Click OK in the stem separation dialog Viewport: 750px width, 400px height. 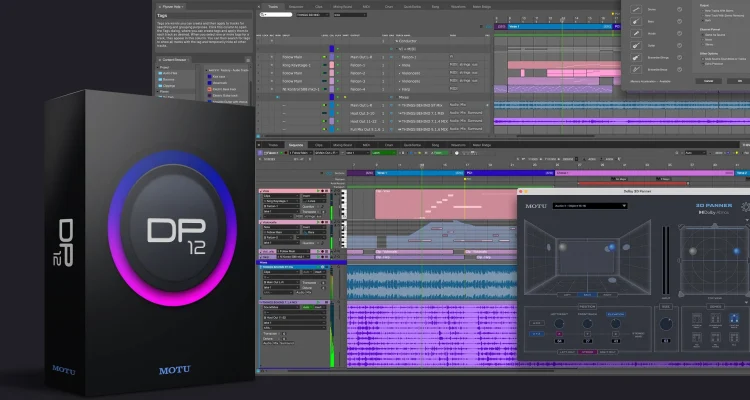[x=740, y=81]
